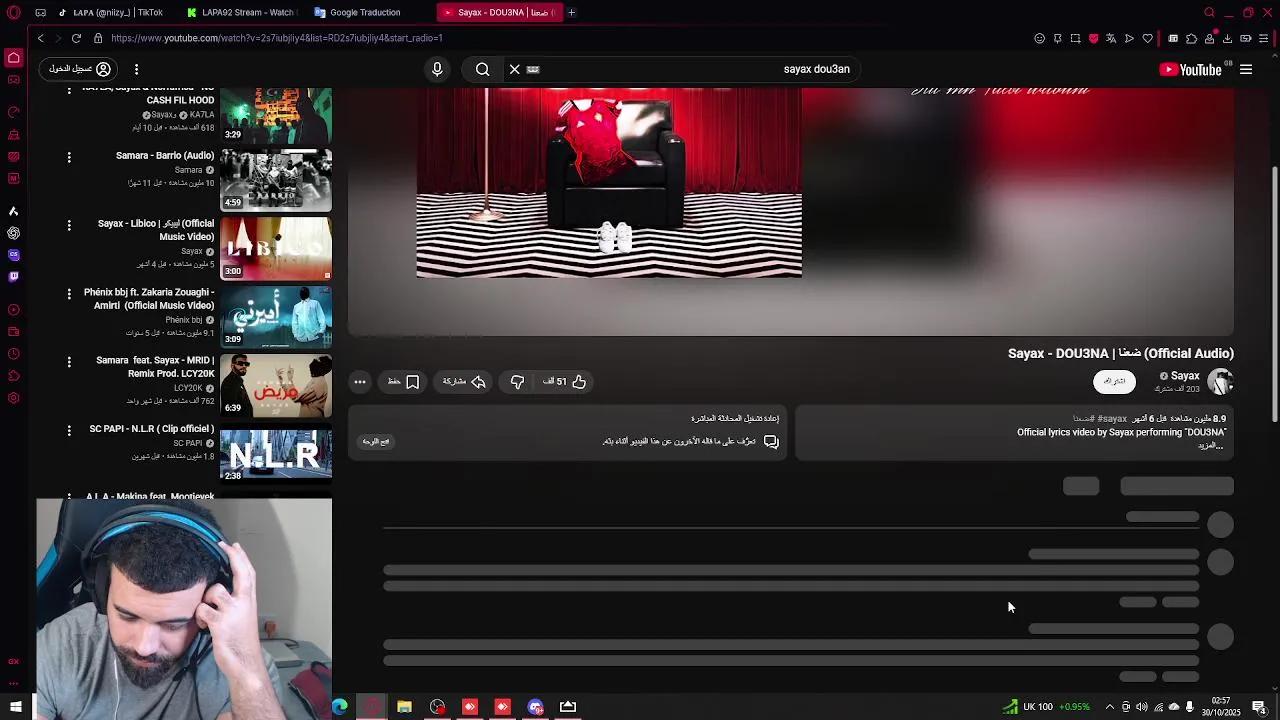
Task: Click the sign-in button with account icon
Action: 80,69
